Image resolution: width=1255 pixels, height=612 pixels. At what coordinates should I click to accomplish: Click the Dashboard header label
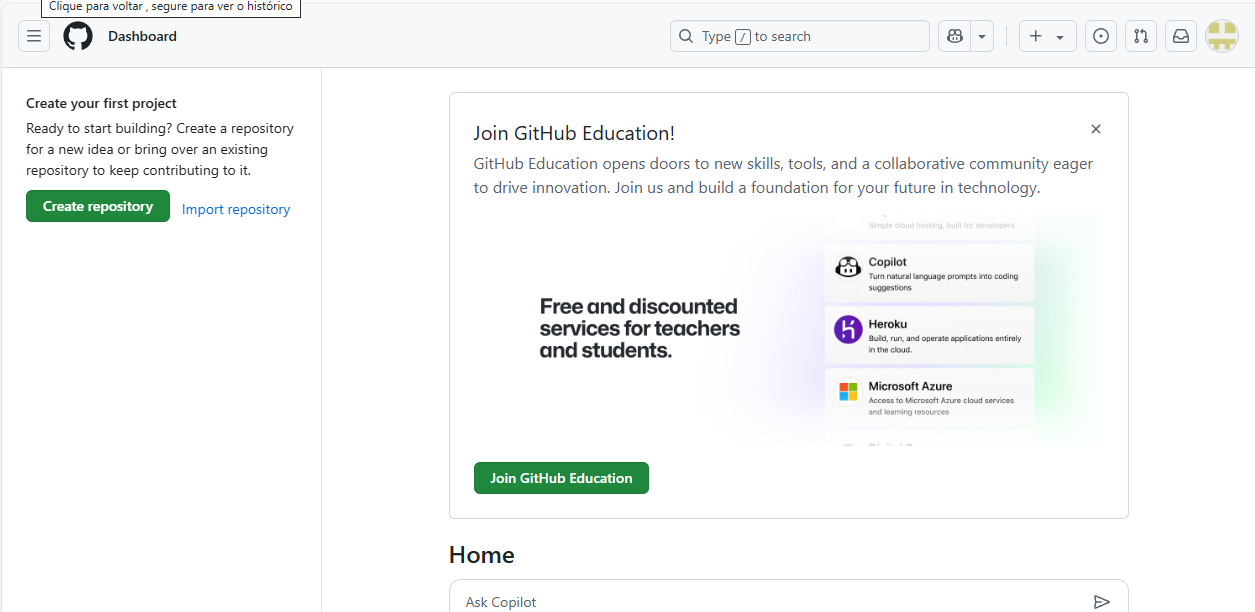tap(142, 36)
